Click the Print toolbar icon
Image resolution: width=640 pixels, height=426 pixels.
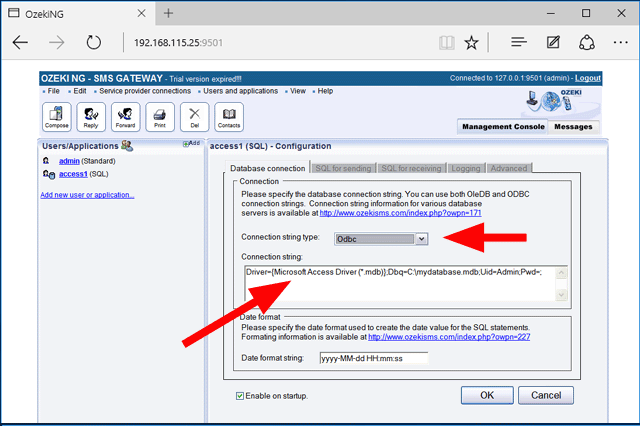(x=159, y=116)
